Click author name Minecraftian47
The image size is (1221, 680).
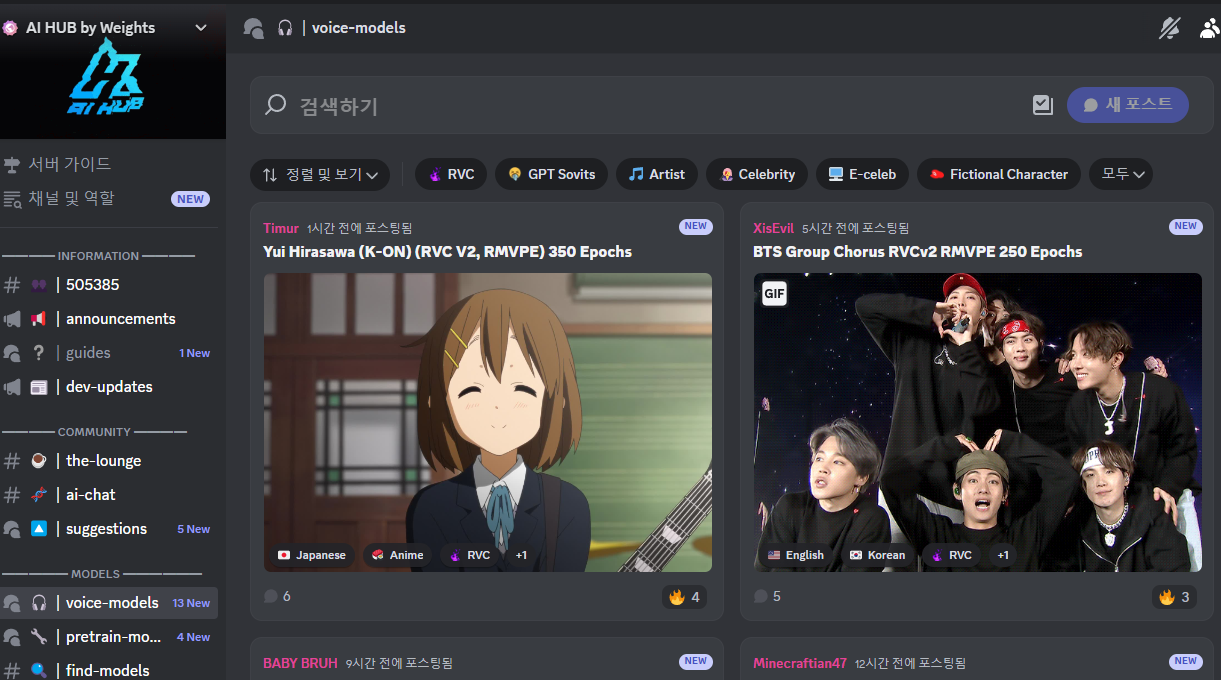click(800, 663)
